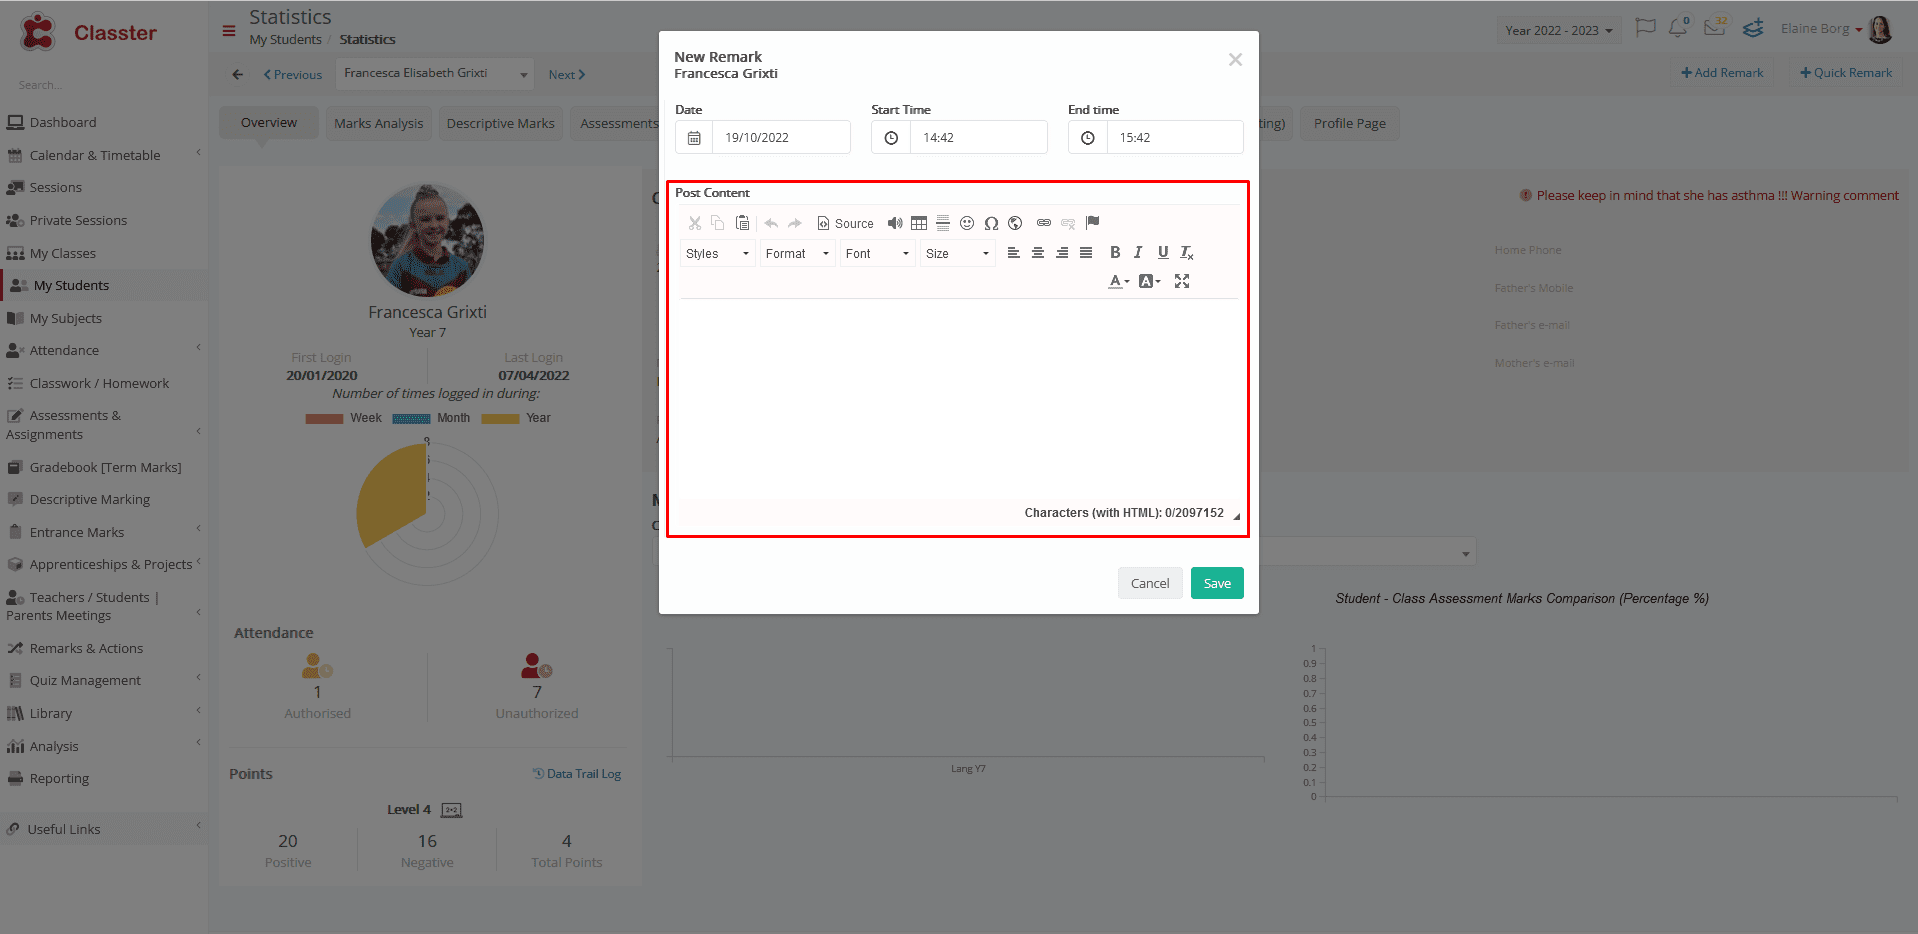The height and width of the screenshot is (934, 1918).
Task: Click the Start Time field showing 14:42
Action: (x=978, y=137)
